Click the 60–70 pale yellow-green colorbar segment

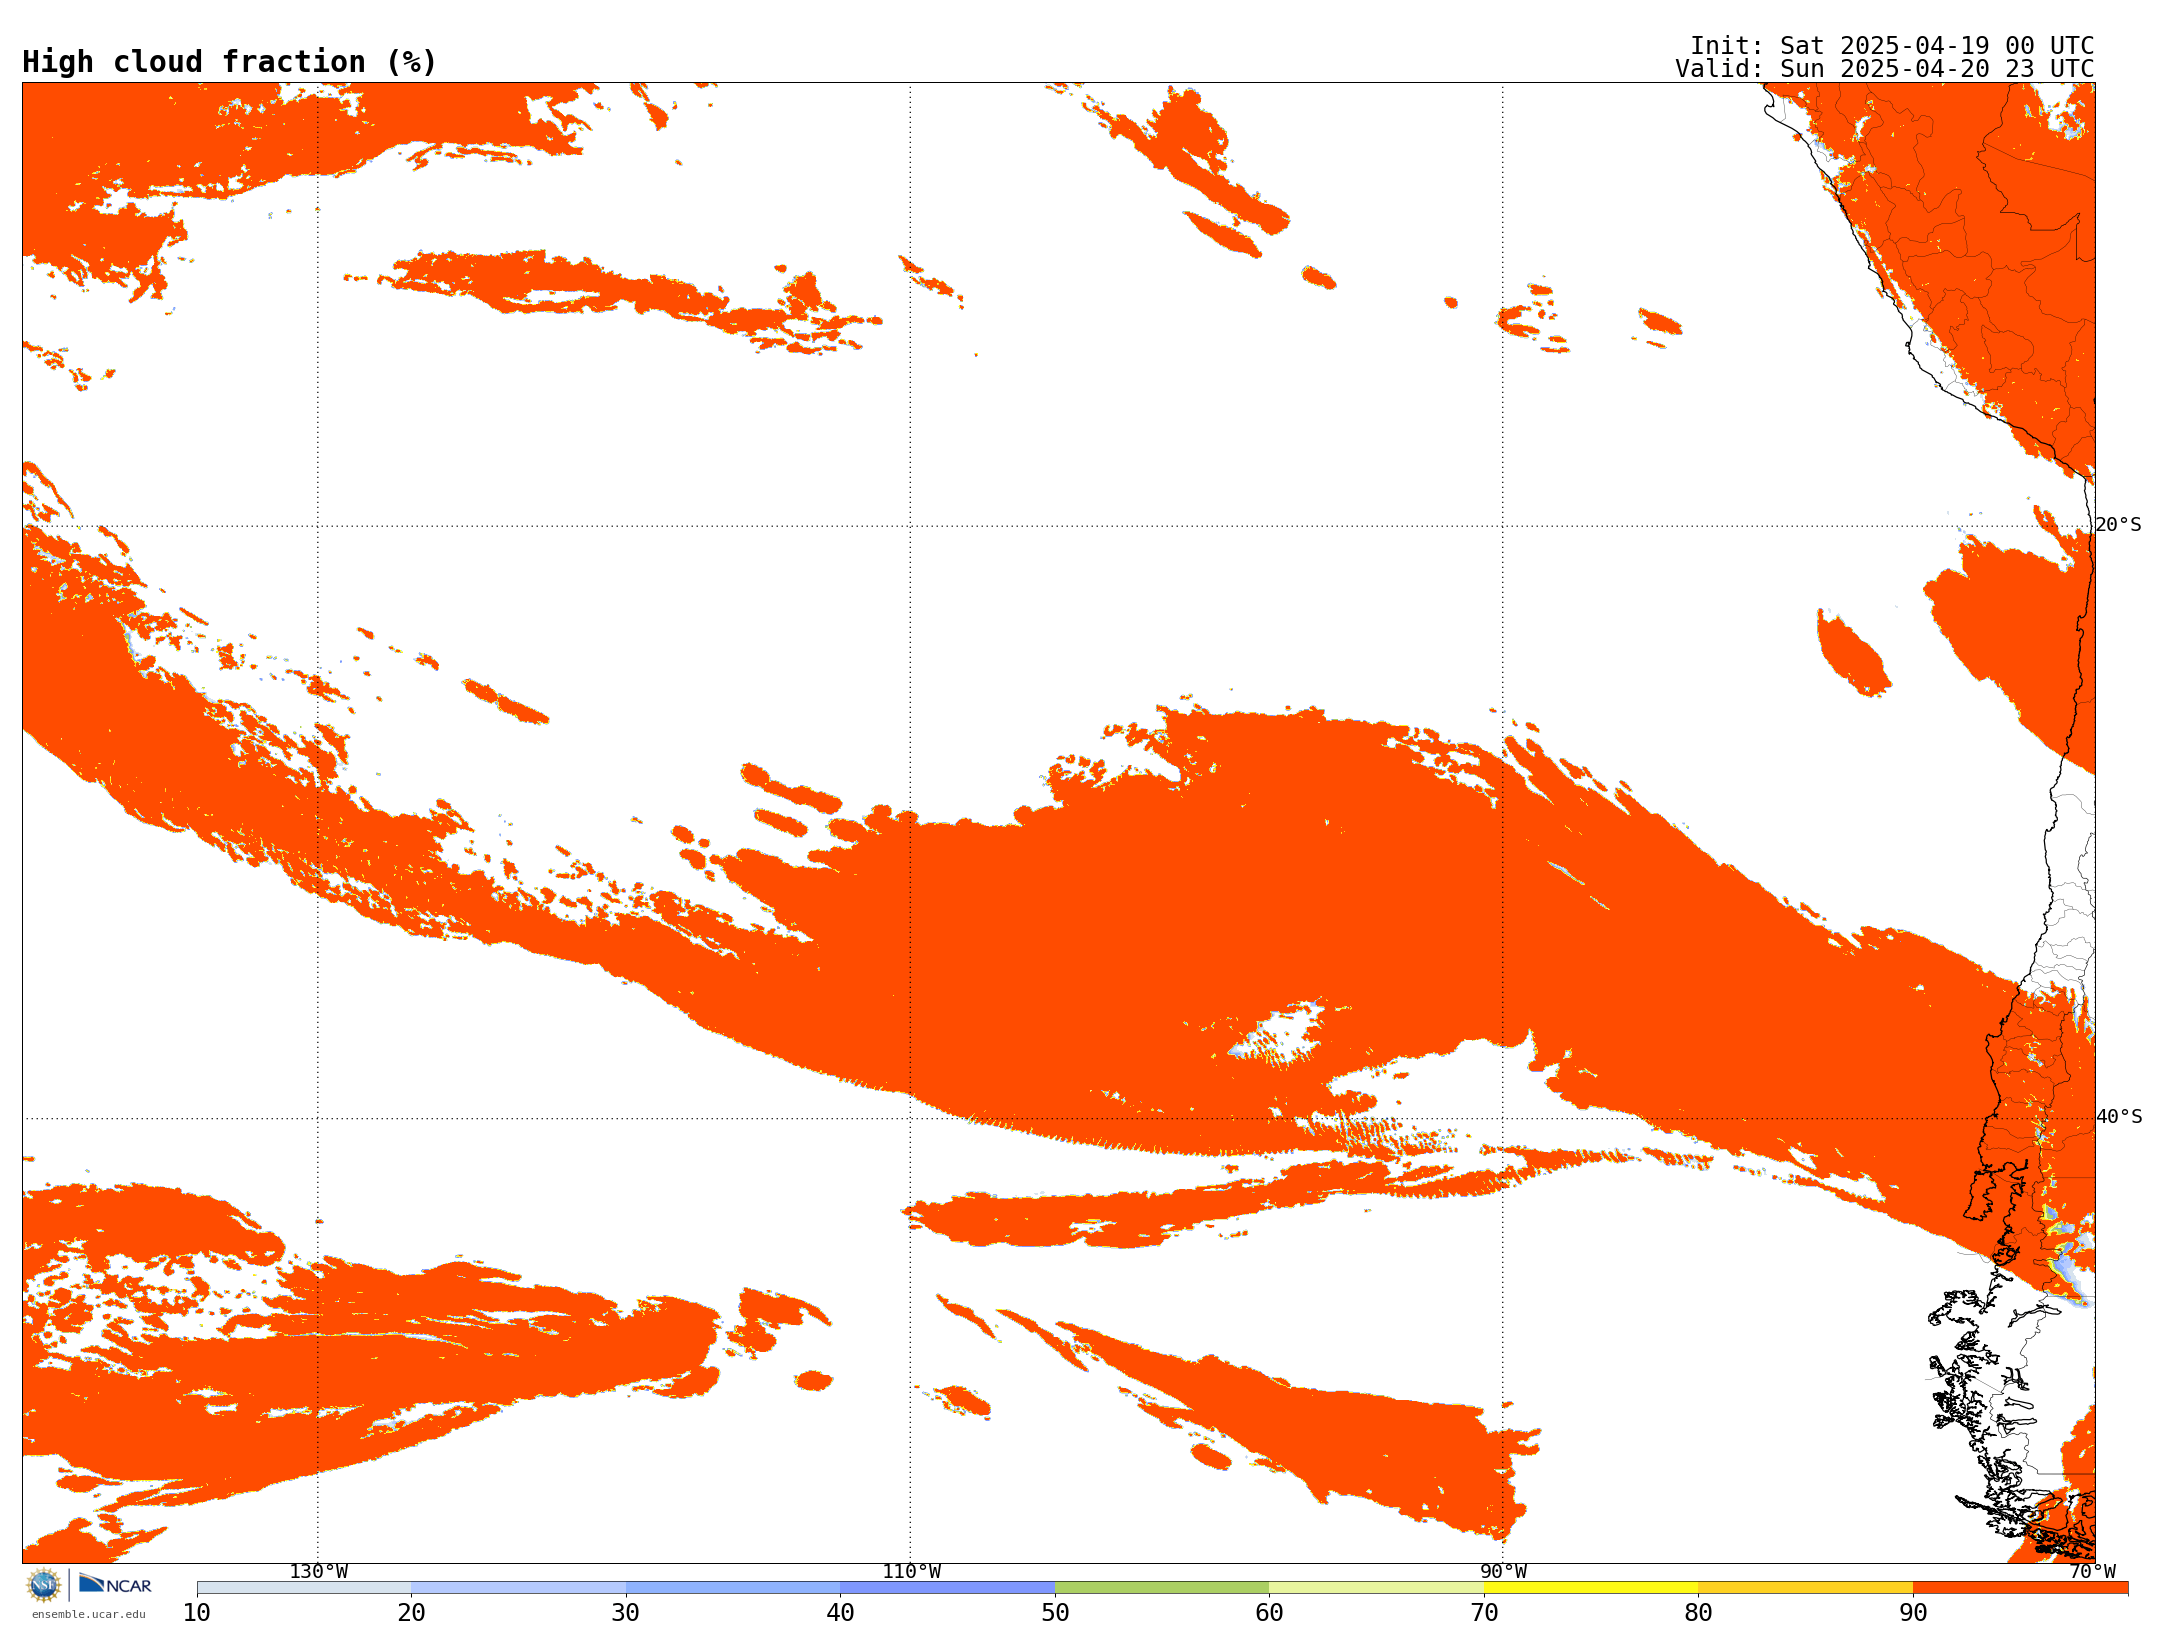point(1376,1588)
